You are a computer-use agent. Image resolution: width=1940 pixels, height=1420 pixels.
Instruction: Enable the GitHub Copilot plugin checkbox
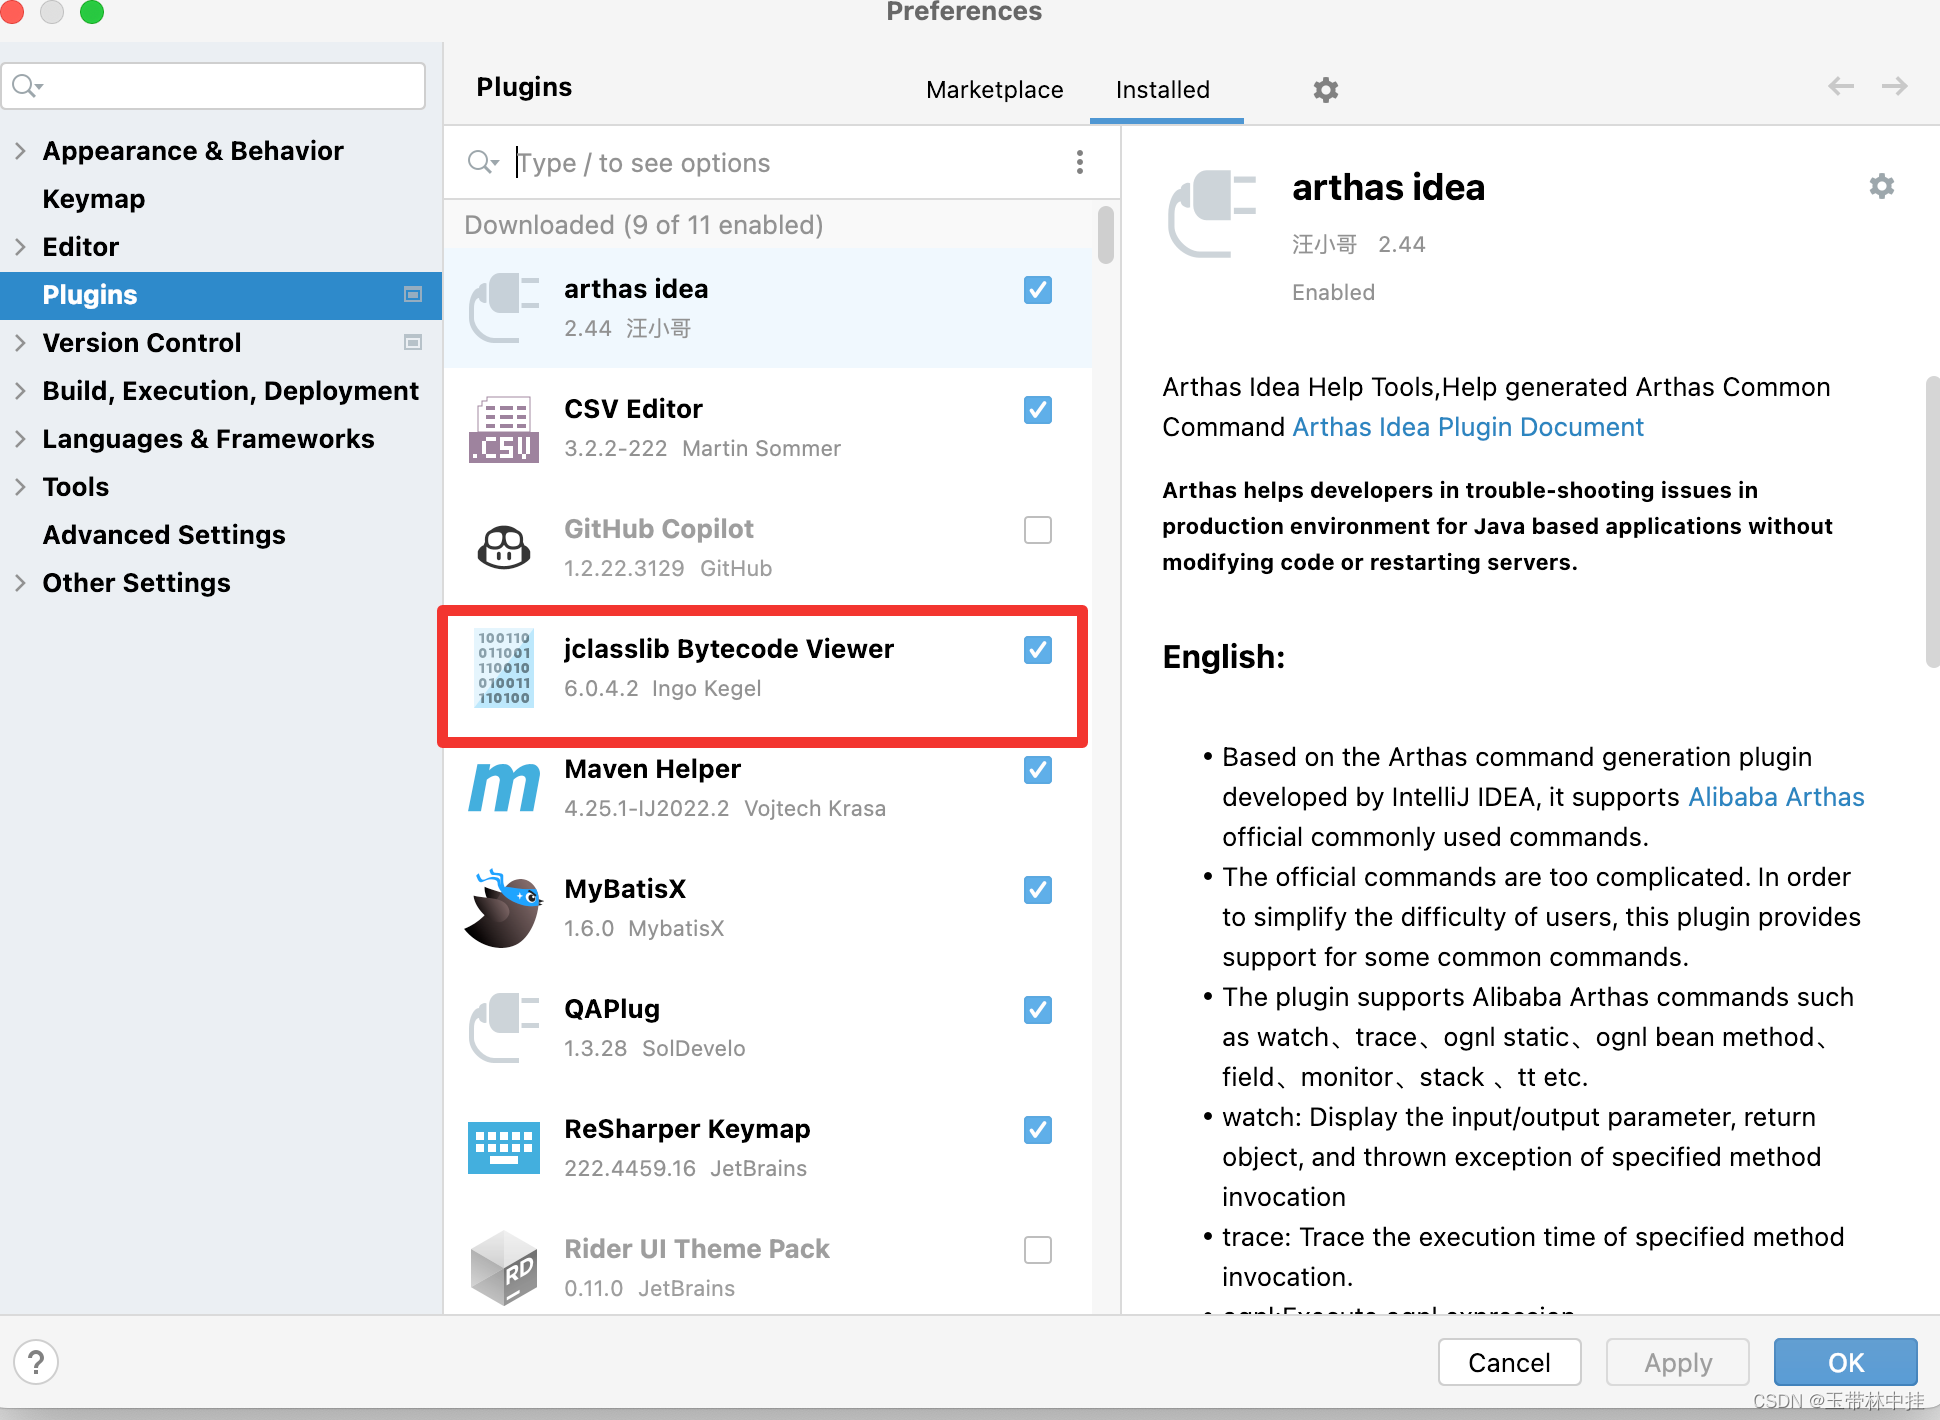1037,530
